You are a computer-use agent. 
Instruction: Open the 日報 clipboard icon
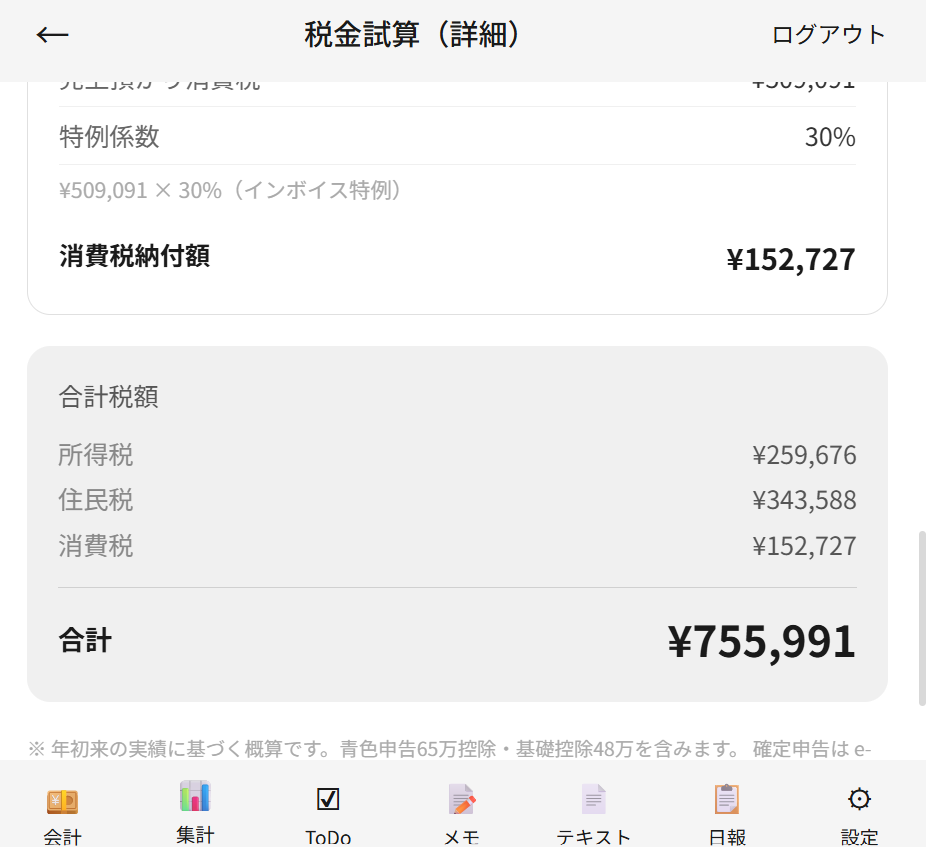727,799
